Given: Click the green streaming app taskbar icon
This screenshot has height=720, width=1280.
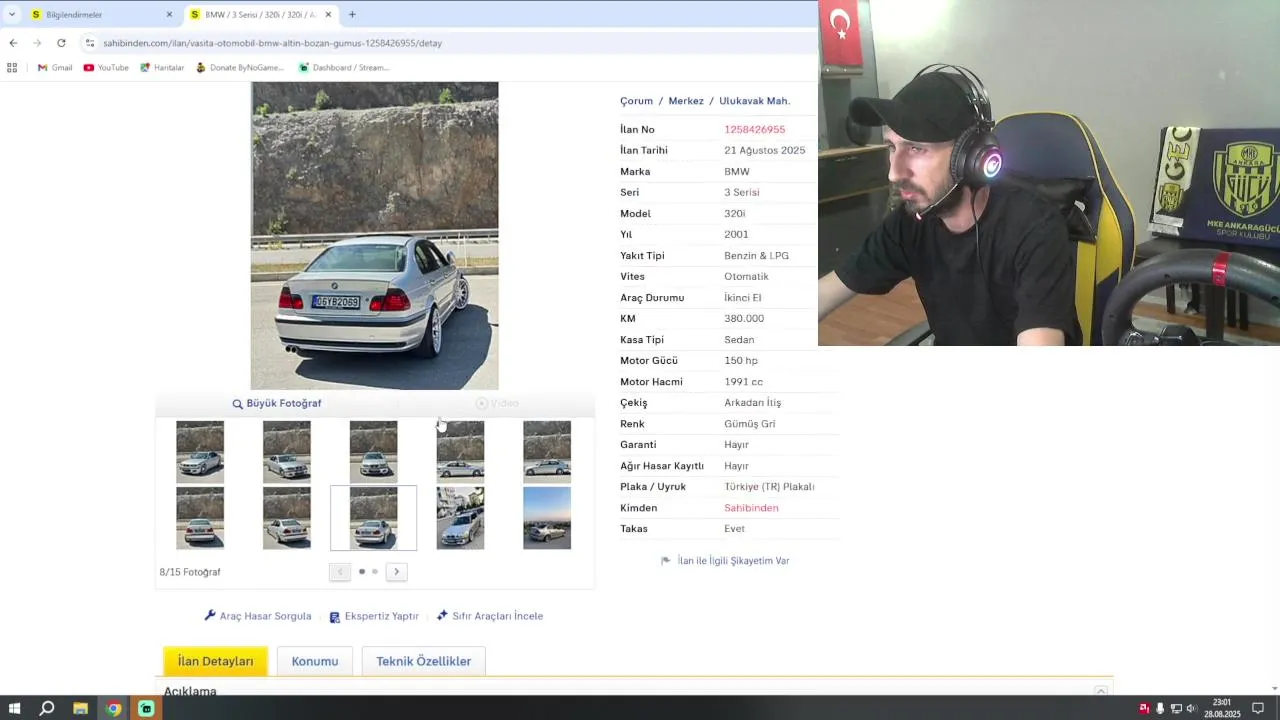Looking at the screenshot, I should pos(146,709).
